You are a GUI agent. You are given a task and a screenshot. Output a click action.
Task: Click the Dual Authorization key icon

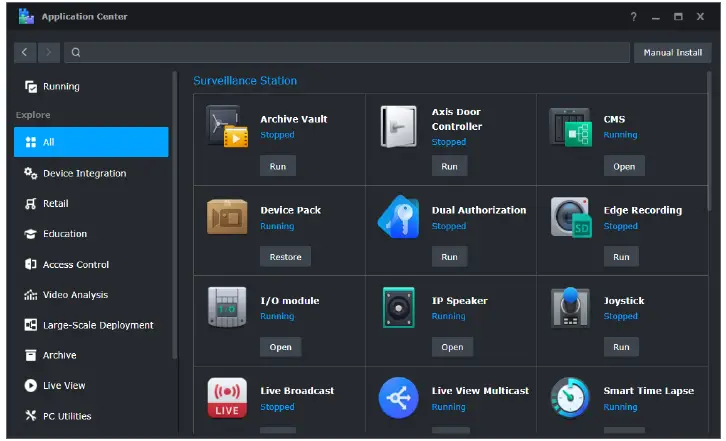tap(399, 217)
